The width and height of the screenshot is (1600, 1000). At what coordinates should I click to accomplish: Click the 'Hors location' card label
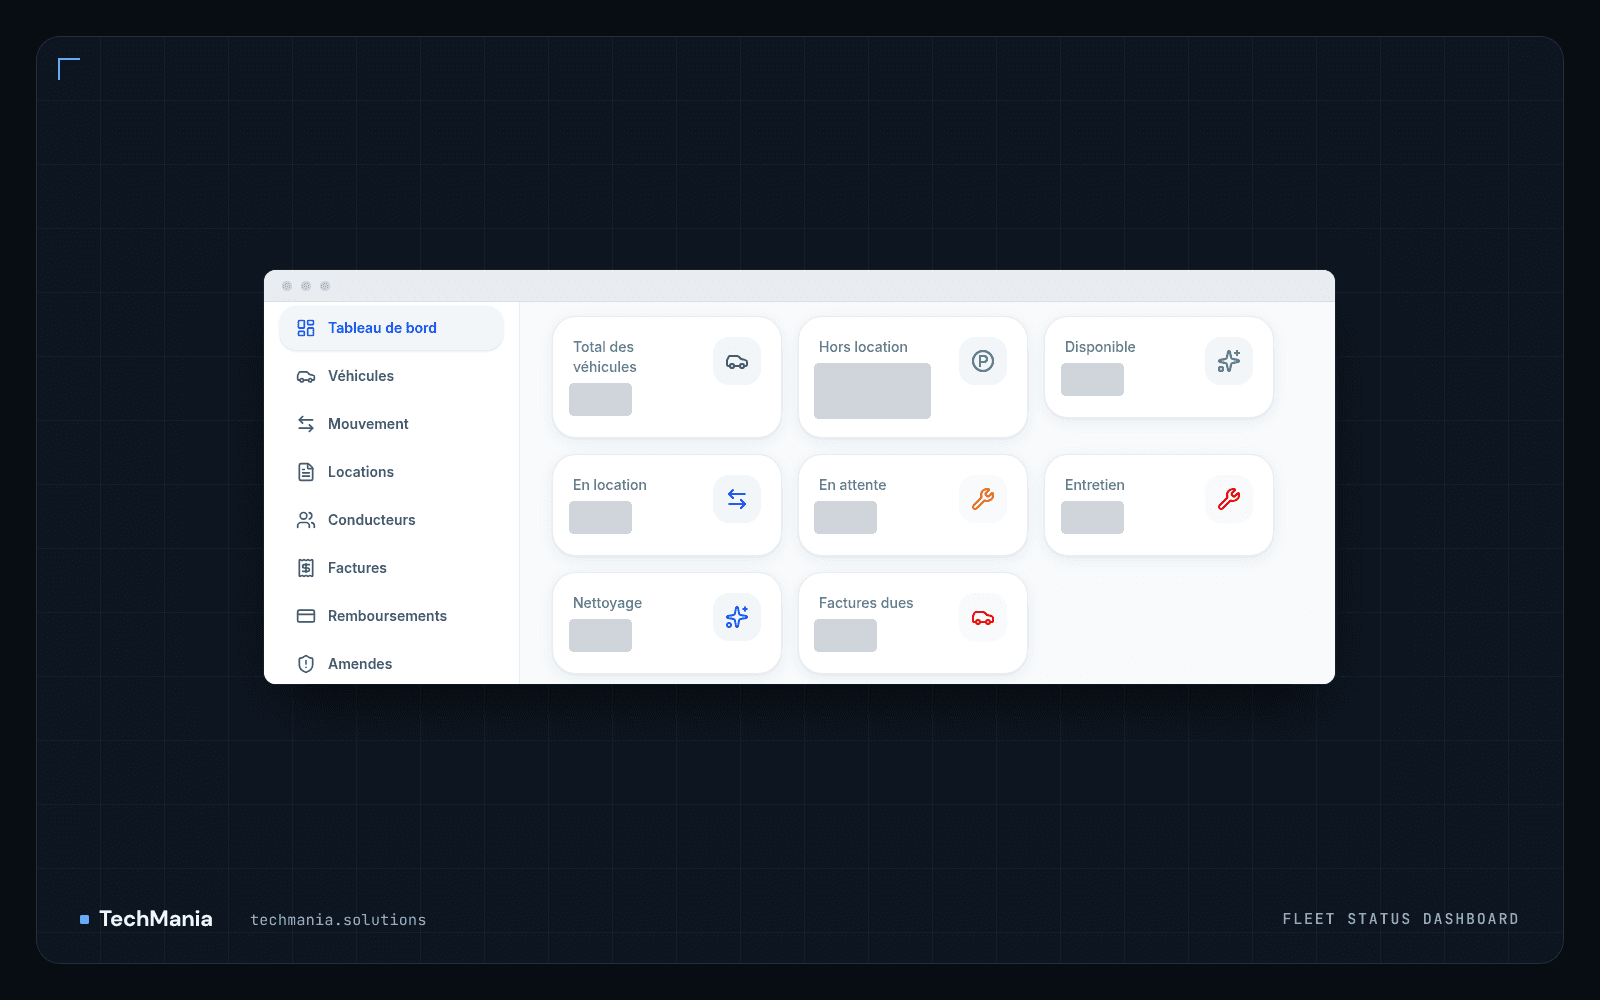click(x=863, y=347)
